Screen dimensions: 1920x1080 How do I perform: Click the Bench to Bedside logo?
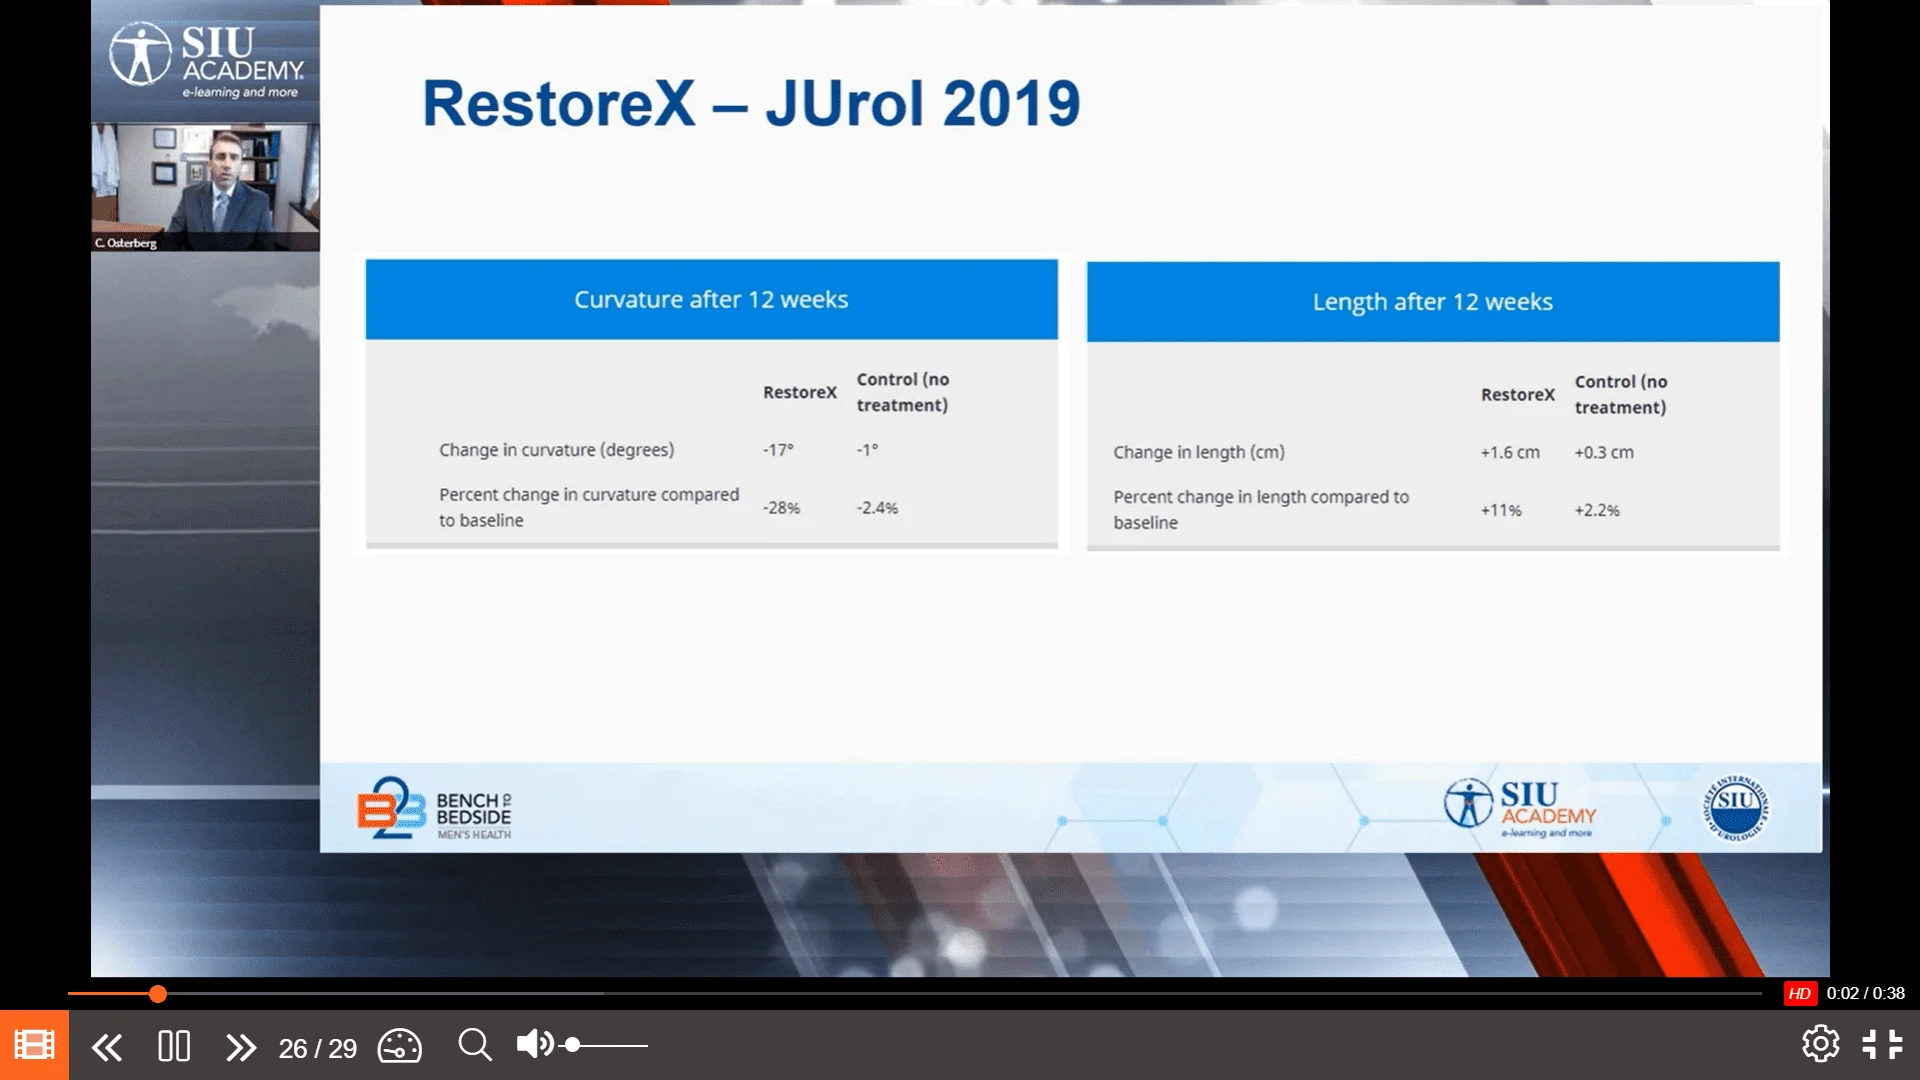pos(434,809)
